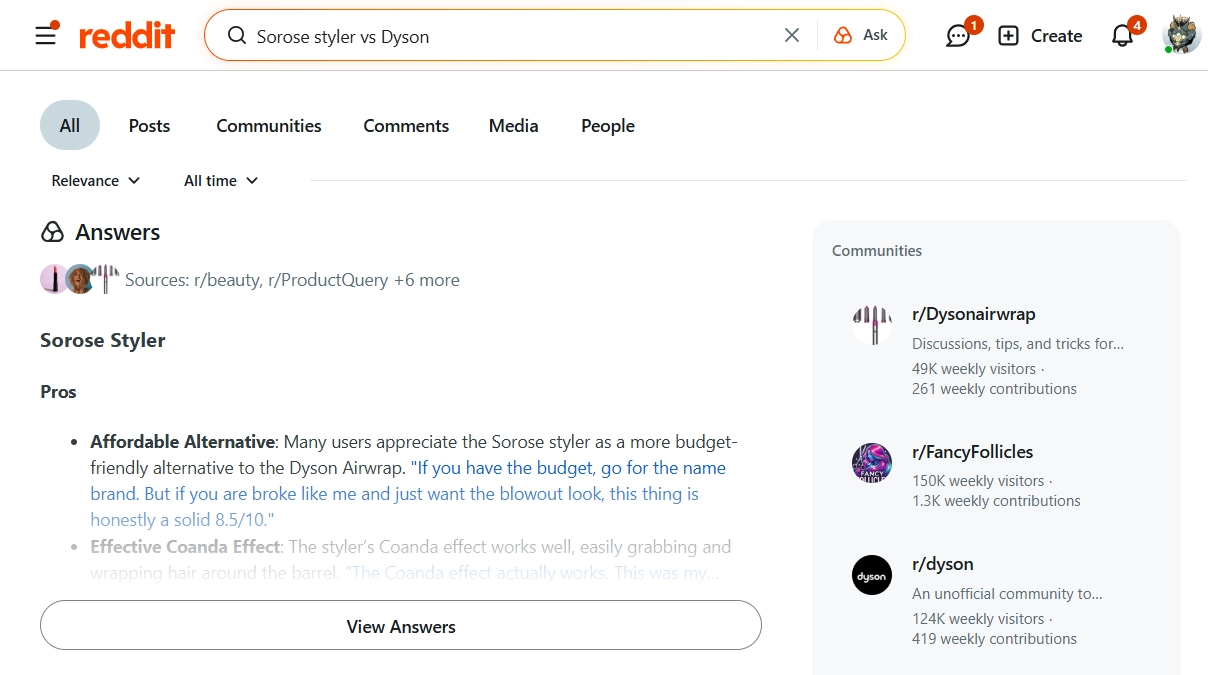Image resolution: width=1208 pixels, height=675 pixels.
Task: Switch to the Communities tab
Action: [268, 125]
